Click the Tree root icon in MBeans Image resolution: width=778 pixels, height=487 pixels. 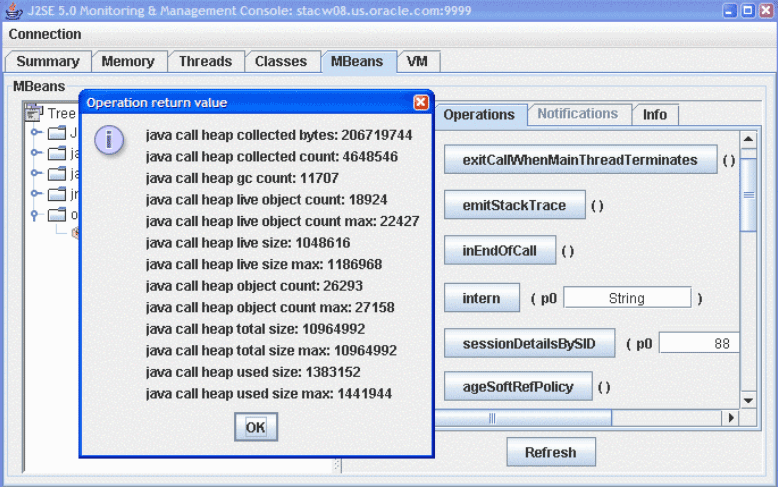tap(33, 114)
